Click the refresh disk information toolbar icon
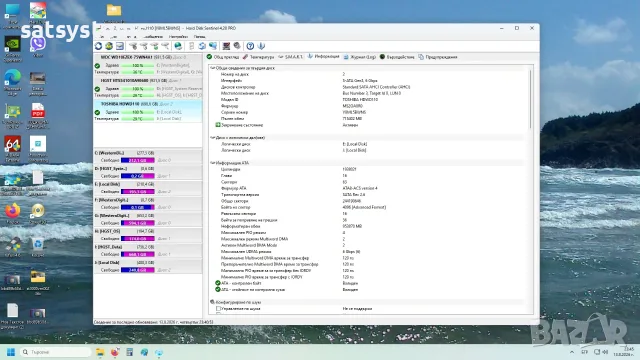This screenshot has height=360, width=640. [98, 46]
